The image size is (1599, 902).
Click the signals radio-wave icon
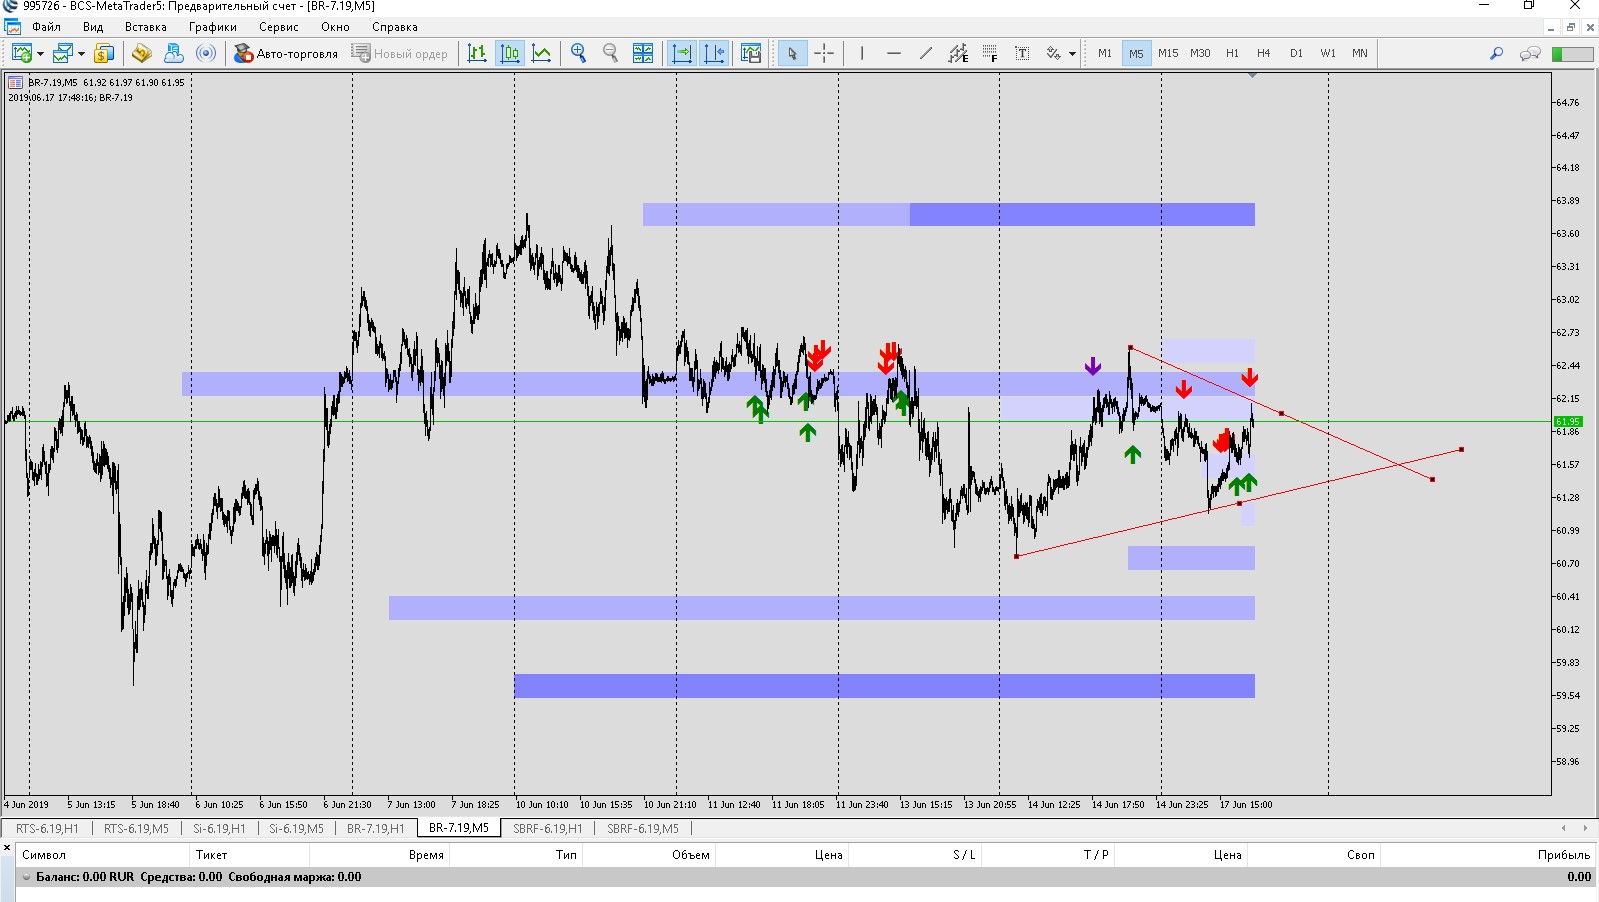click(206, 53)
